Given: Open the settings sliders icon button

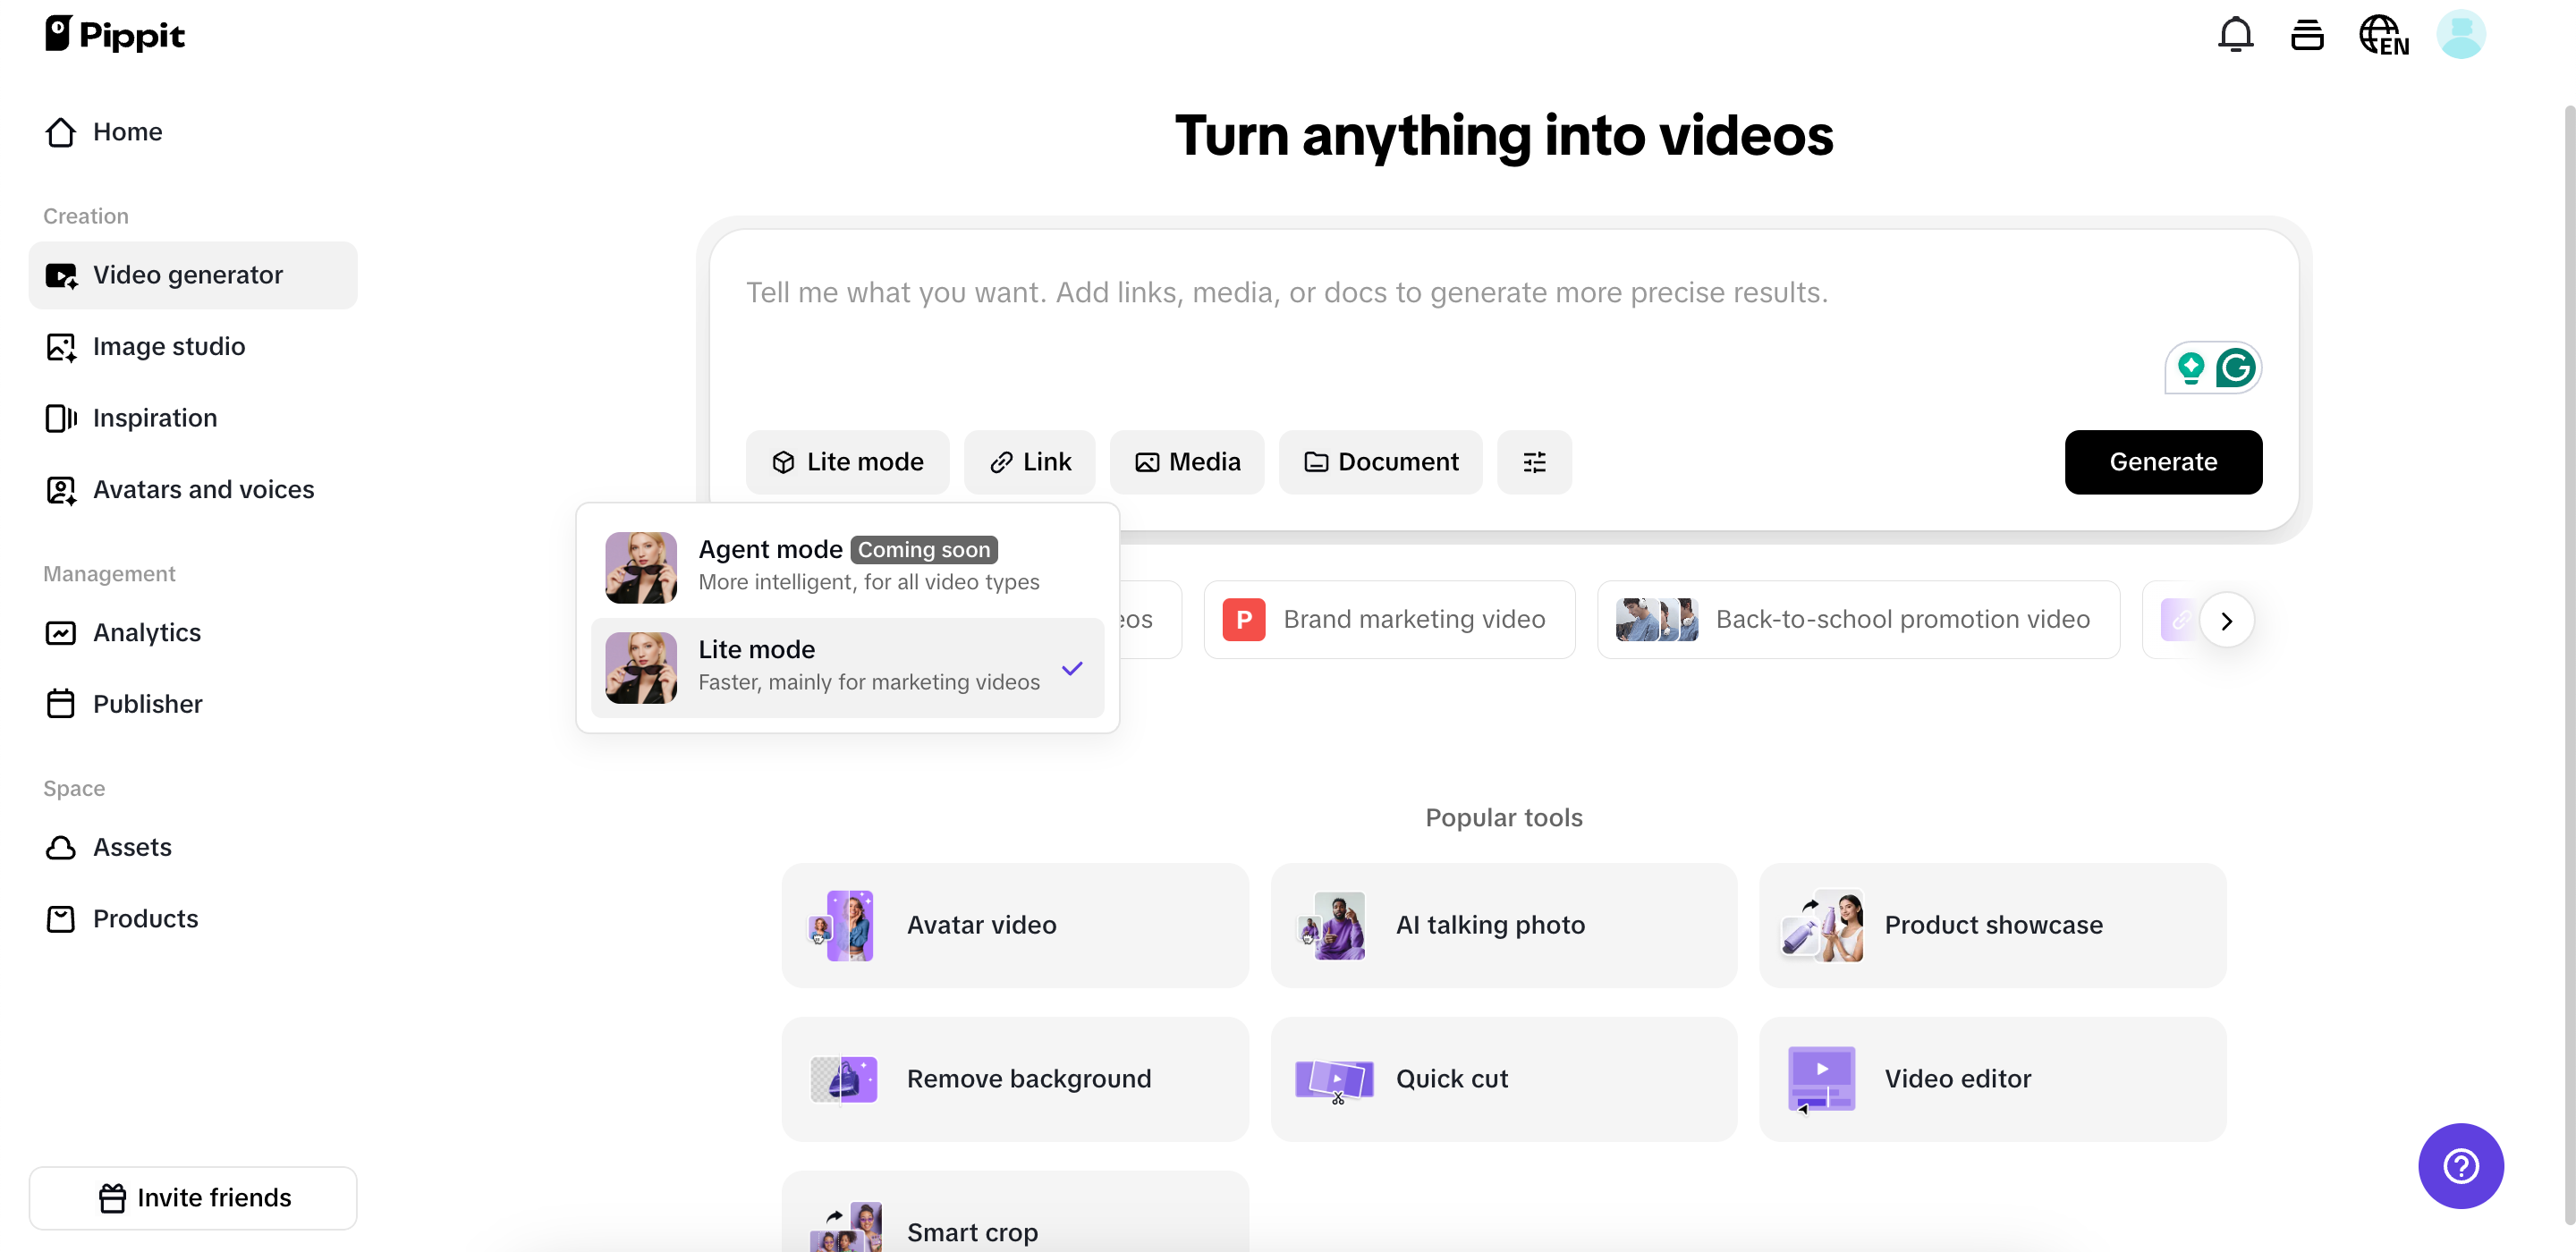Looking at the screenshot, I should point(1534,462).
